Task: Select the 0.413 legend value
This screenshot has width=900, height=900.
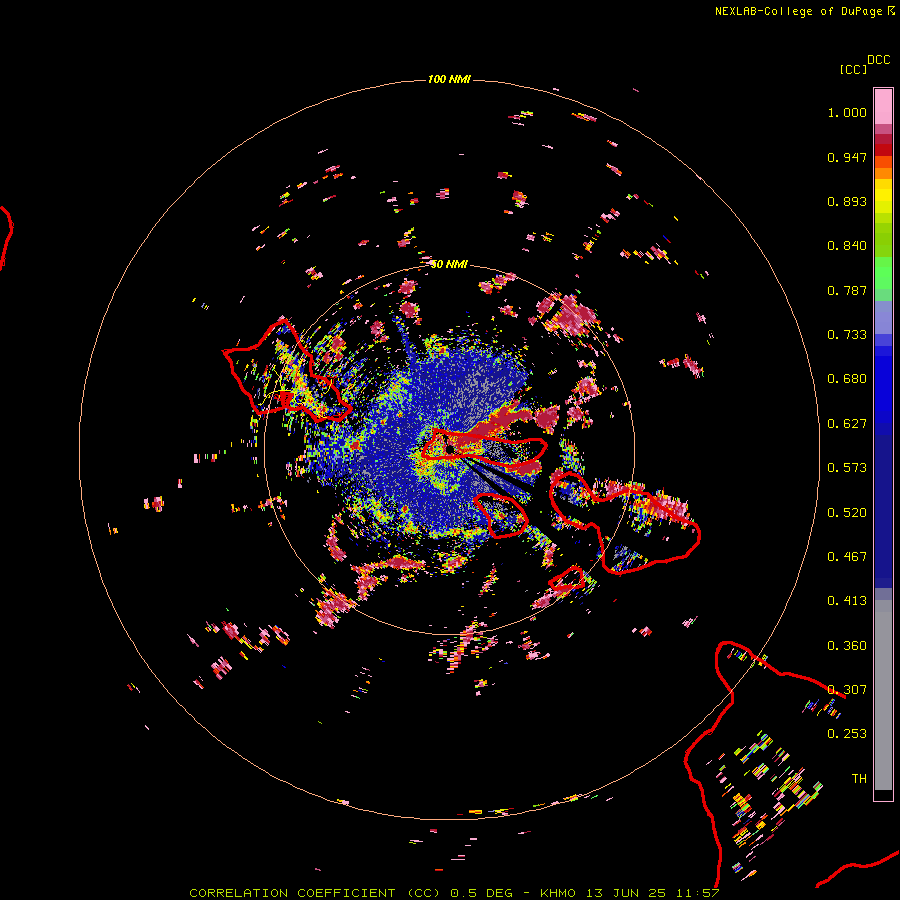Action: click(x=847, y=601)
